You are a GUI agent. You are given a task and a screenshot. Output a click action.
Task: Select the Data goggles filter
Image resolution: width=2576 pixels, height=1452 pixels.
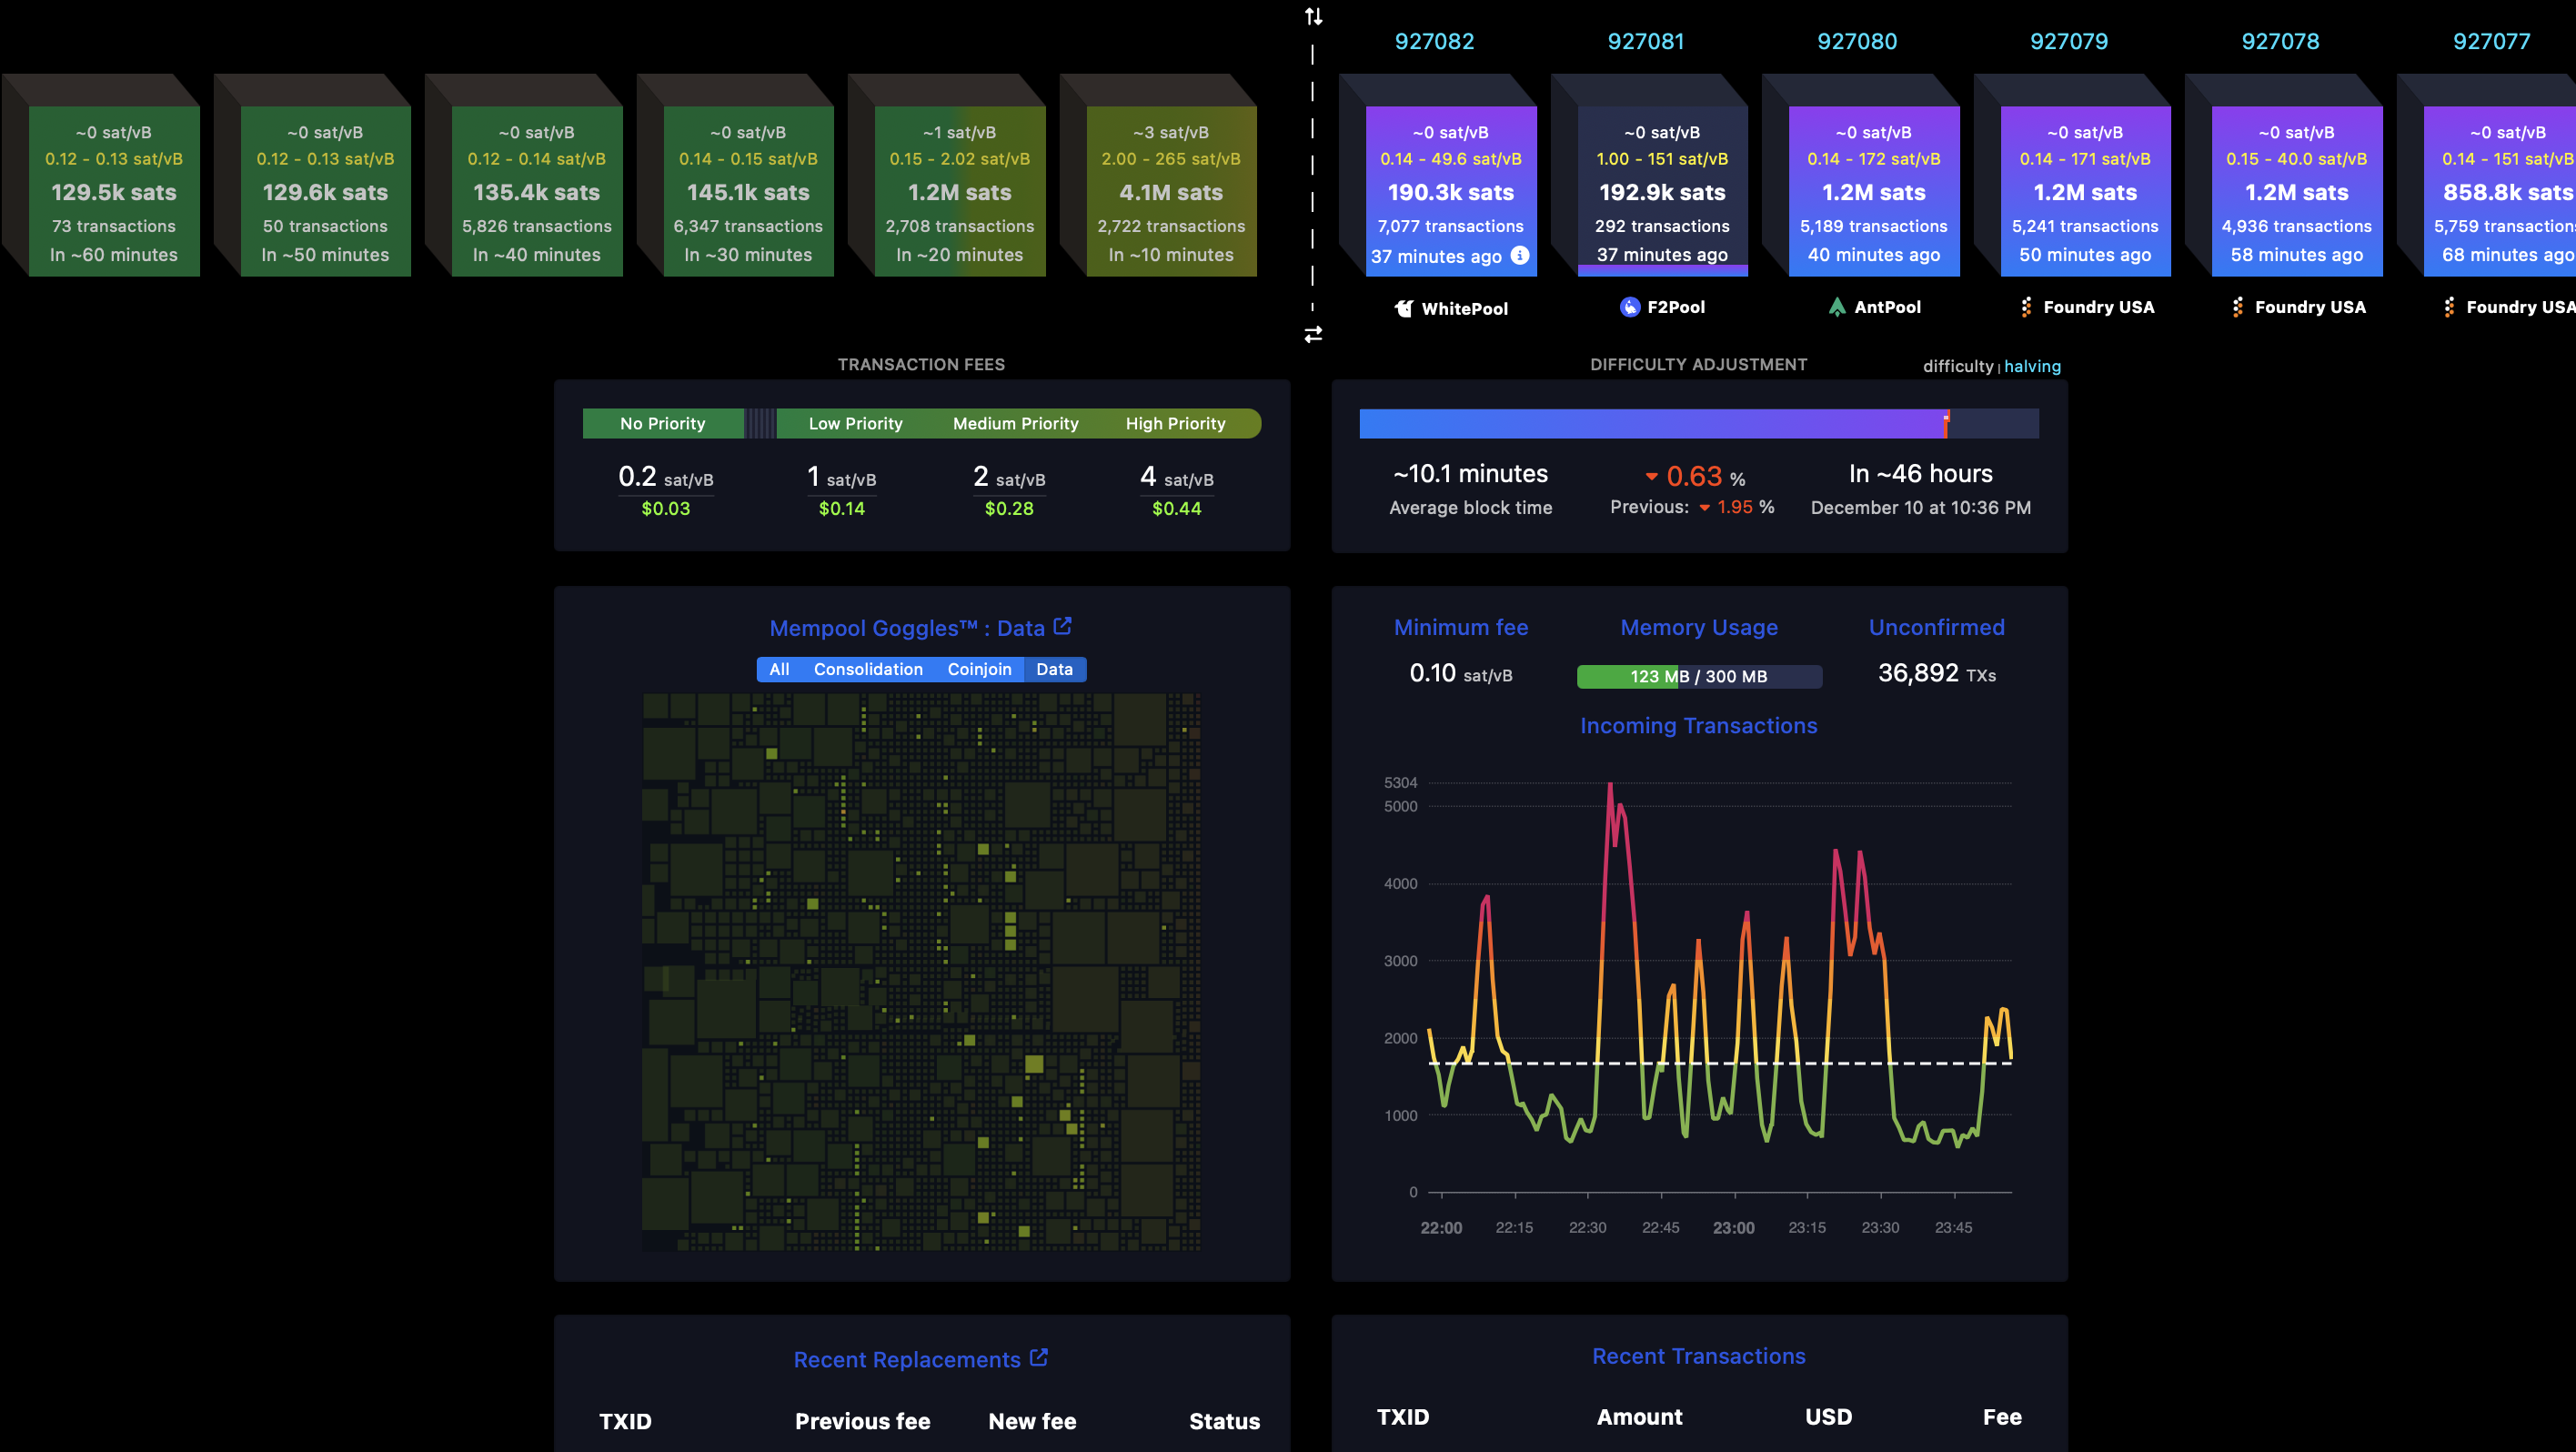pyautogui.click(x=1054, y=669)
